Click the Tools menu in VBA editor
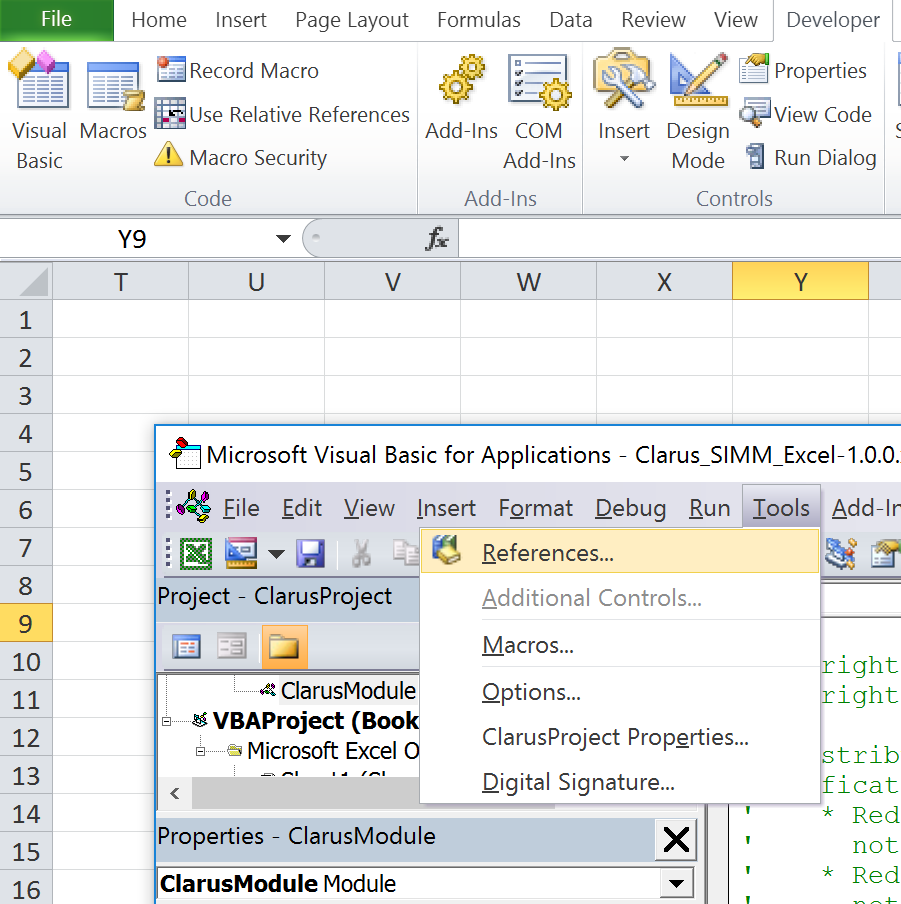 (x=781, y=507)
